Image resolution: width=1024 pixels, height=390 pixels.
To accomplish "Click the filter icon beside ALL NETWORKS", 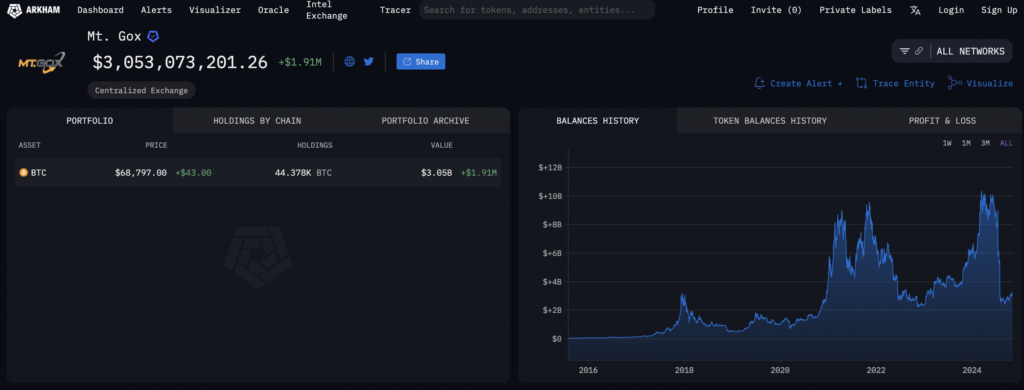I will (x=904, y=51).
